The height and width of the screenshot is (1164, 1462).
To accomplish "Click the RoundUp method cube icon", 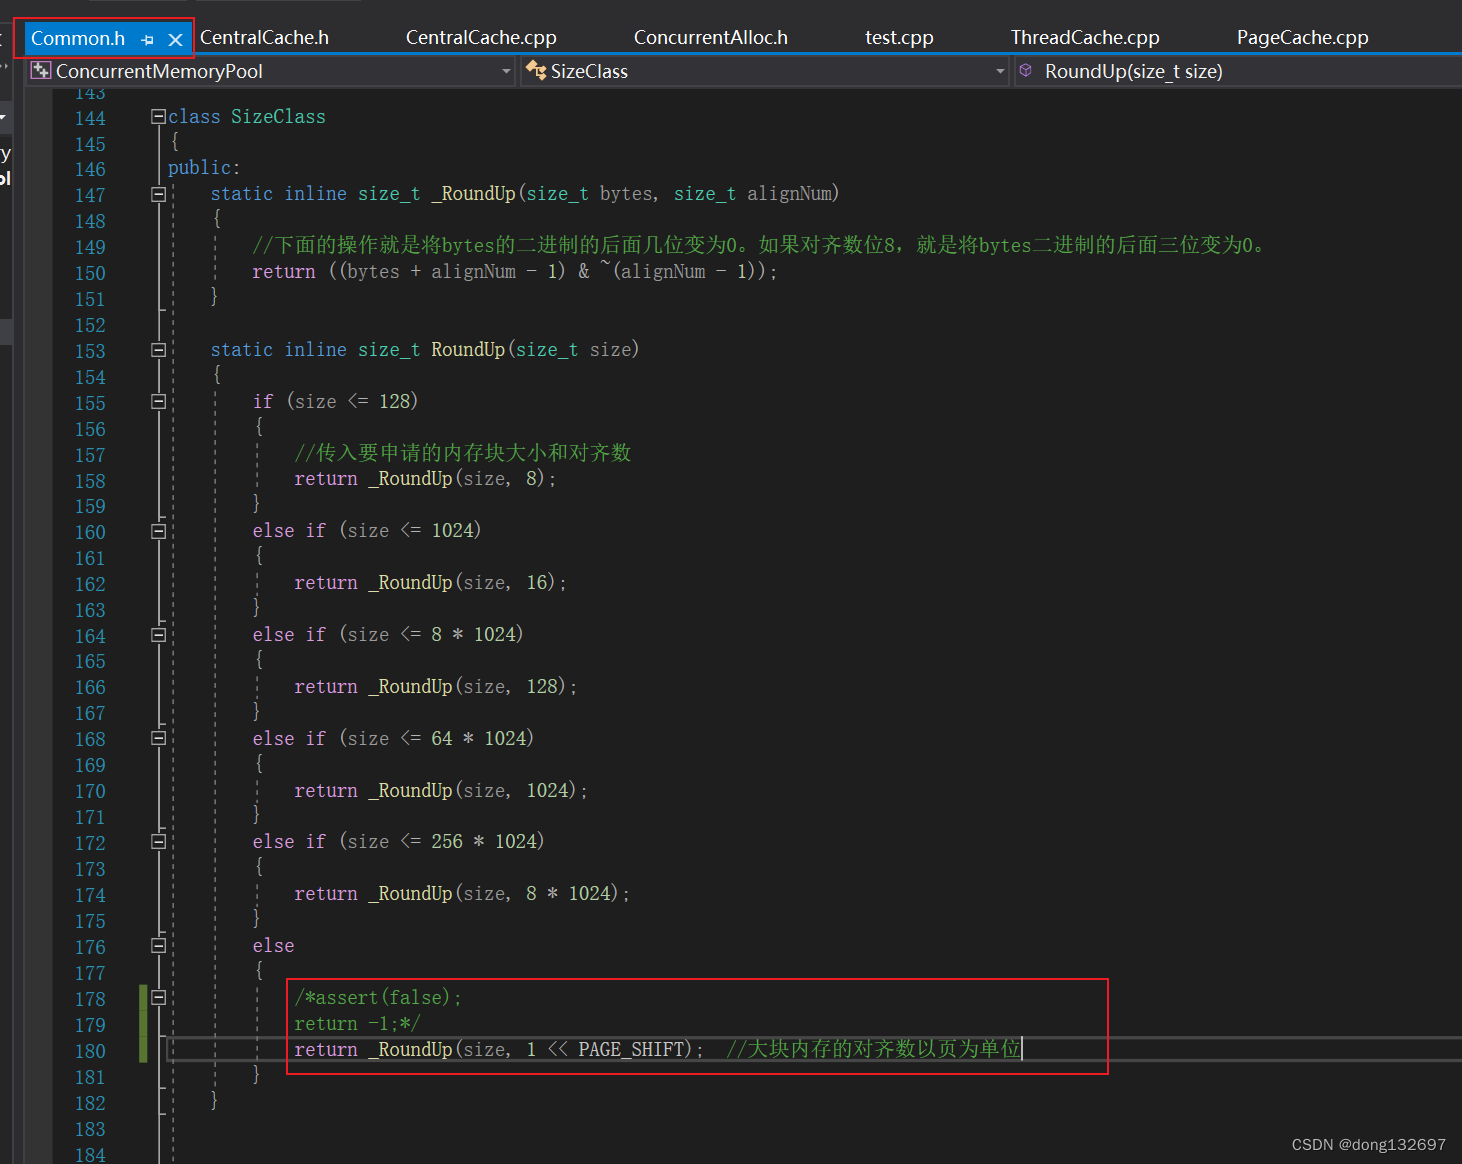I will click(x=1026, y=70).
